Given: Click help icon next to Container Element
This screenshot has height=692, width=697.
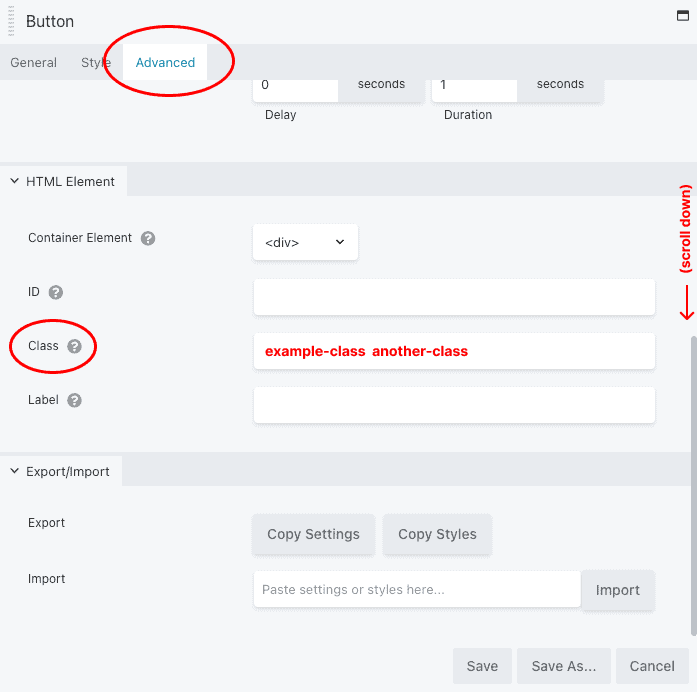Looking at the screenshot, I should click(x=148, y=239).
